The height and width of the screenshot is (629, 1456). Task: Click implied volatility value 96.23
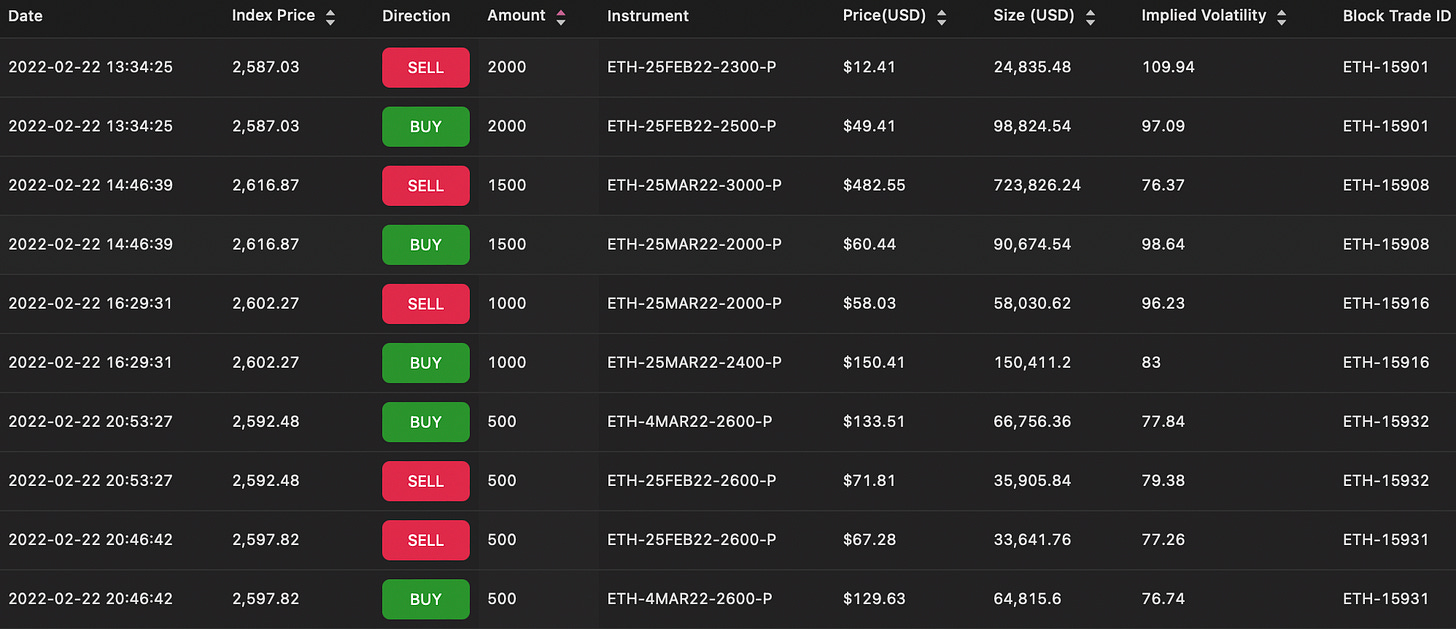(x=1163, y=303)
